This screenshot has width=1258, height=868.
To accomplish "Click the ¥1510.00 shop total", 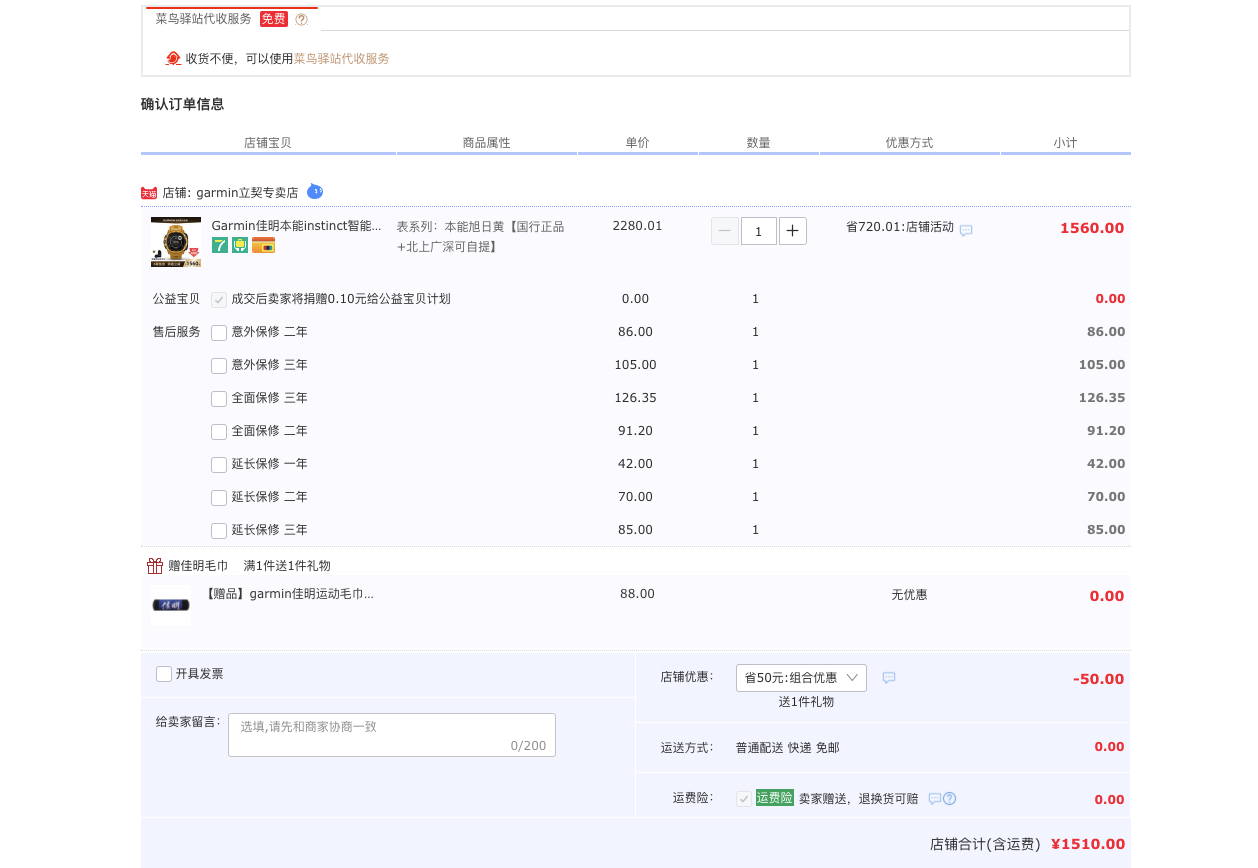I will click(x=1088, y=844).
